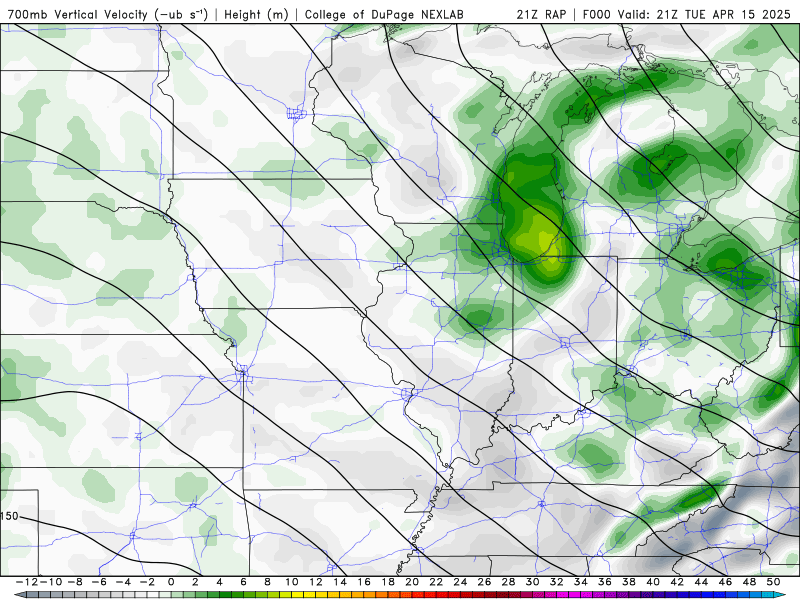
Task: Click the '-8' colorbar value
Action: [75, 582]
